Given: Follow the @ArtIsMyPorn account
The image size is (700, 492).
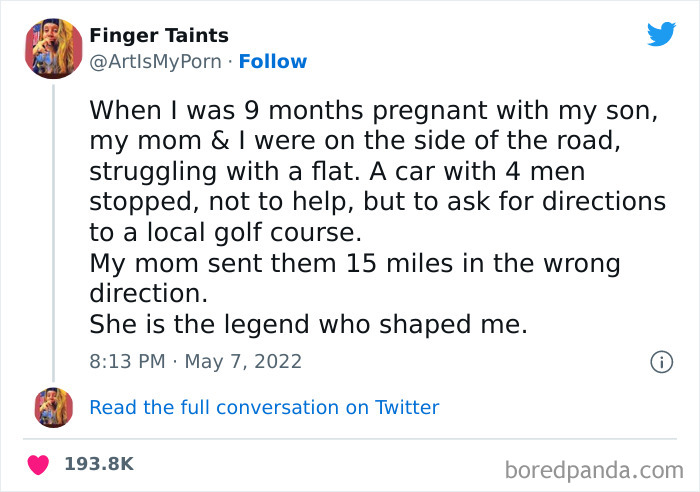Looking at the screenshot, I should 273,62.
